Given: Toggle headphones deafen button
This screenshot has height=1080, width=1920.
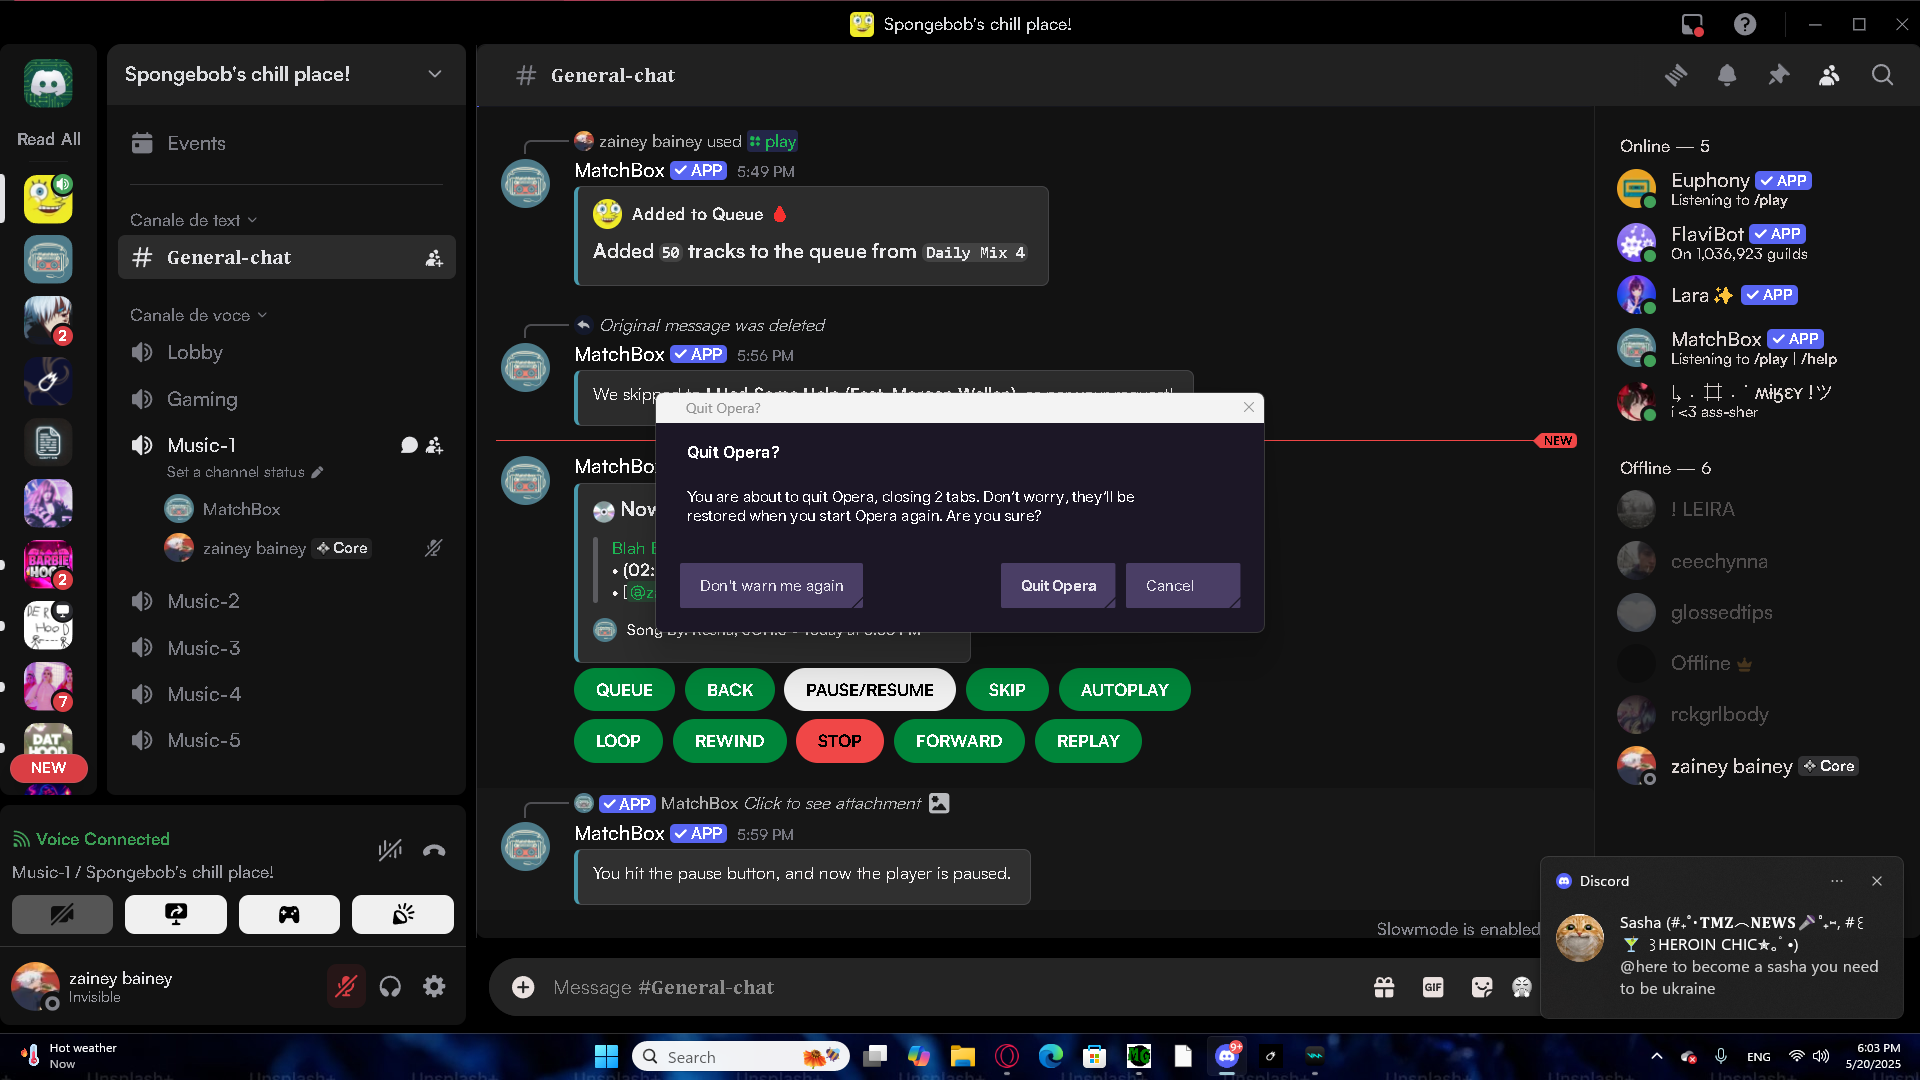Looking at the screenshot, I should tap(390, 987).
